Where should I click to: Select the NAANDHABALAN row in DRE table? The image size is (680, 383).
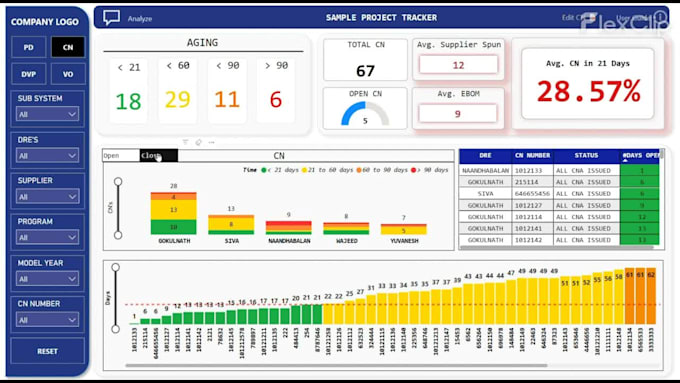(559, 170)
